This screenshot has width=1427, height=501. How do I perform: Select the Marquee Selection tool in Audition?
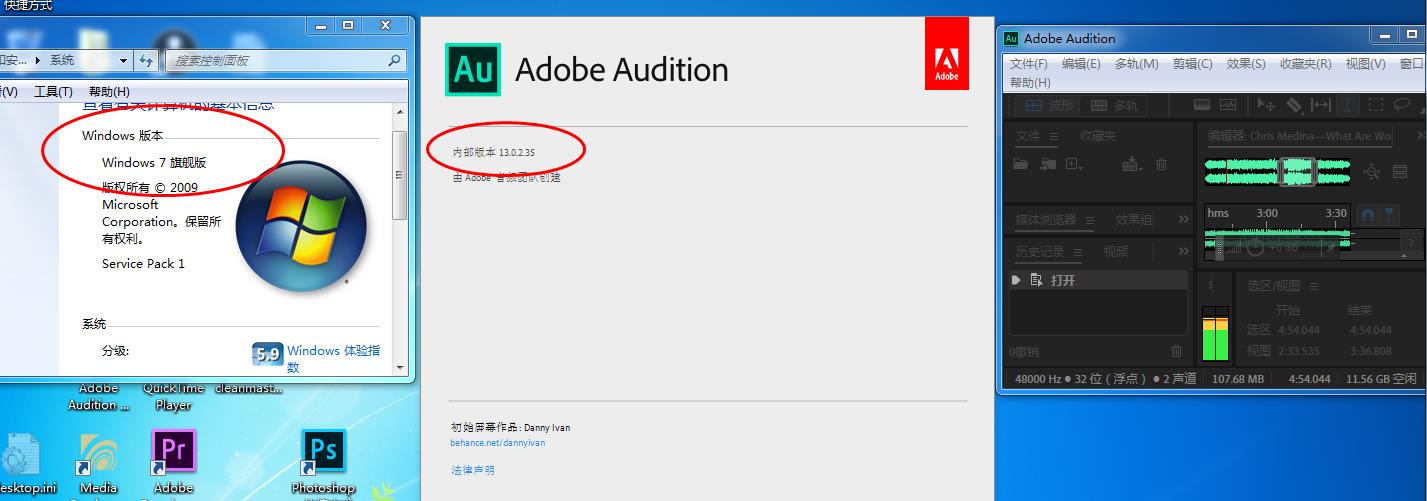[x=1375, y=105]
